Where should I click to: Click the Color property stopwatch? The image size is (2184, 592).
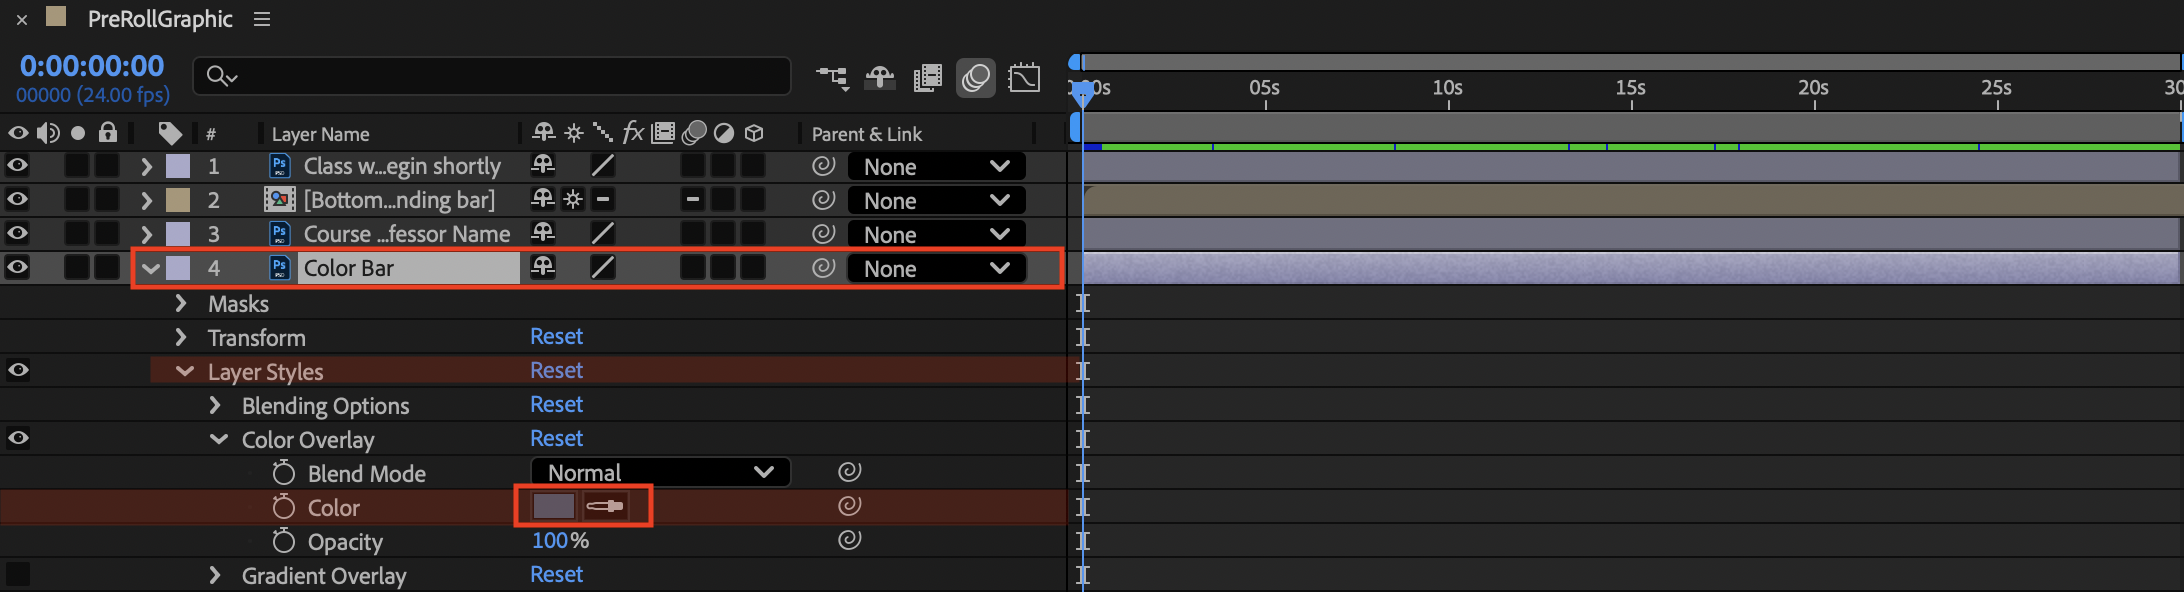pyautogui.click(x=284, y=507)
